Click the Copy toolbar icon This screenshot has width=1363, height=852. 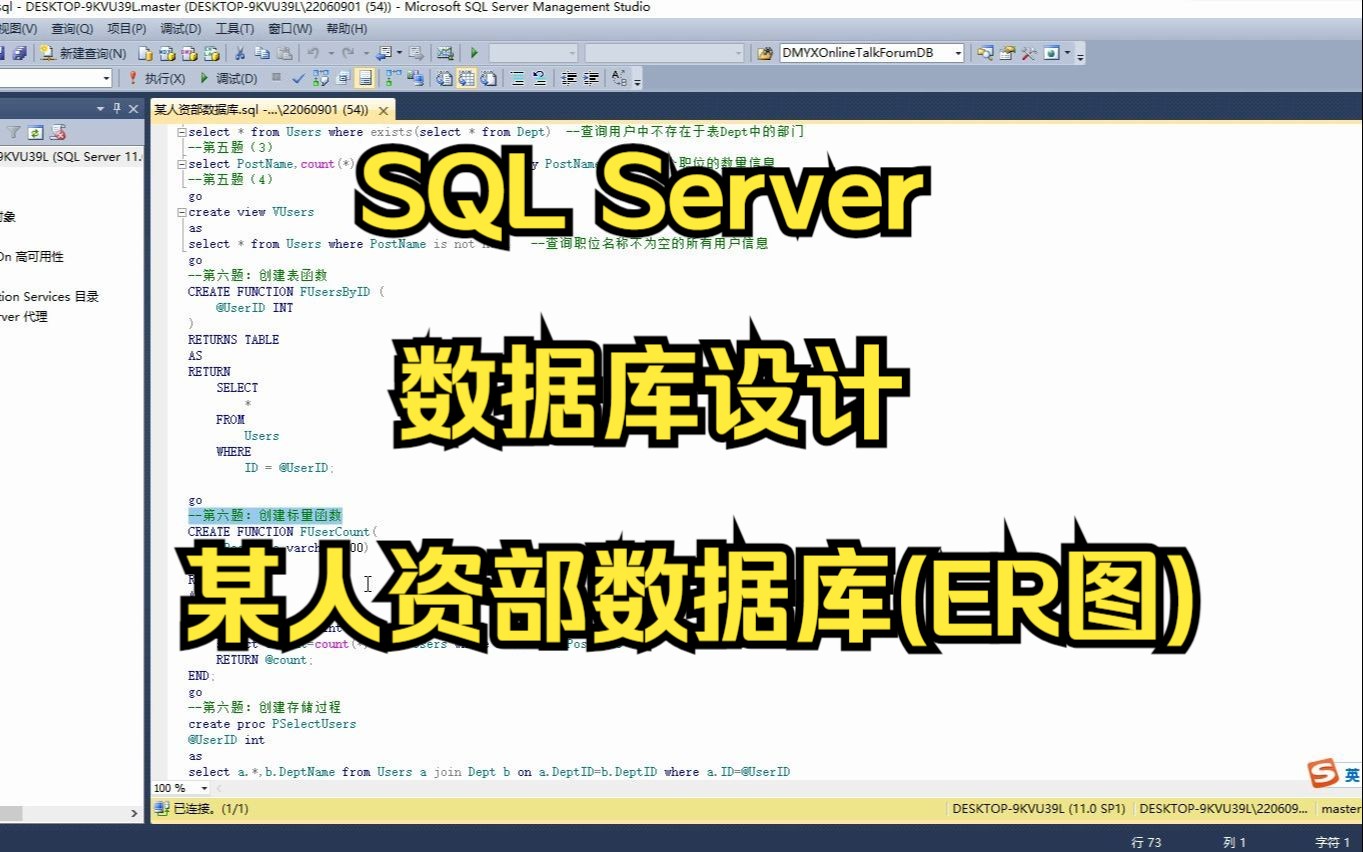[262, 53]
